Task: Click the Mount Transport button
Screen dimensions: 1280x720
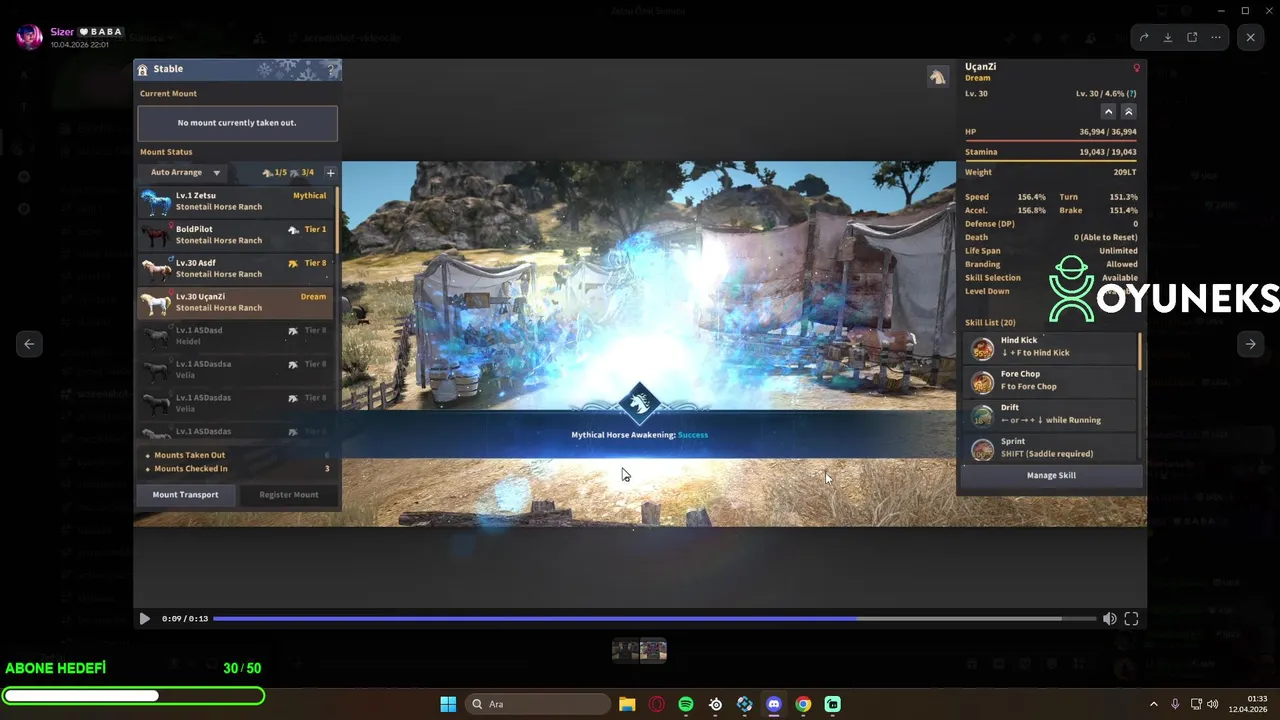Action: (x=185, y=495)
